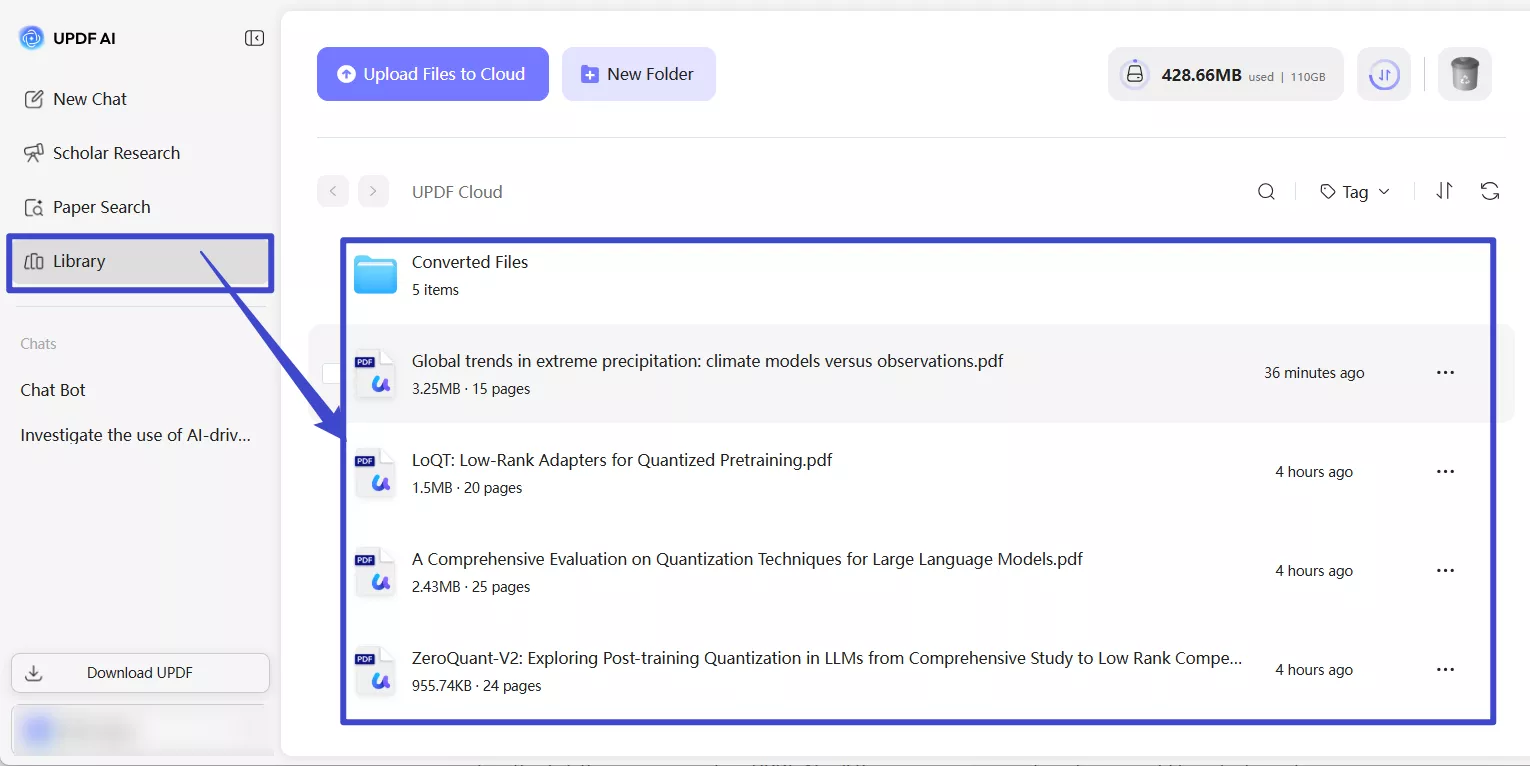Refresh the cloud file list
1530x766 pixels.
pos(1489,191)
